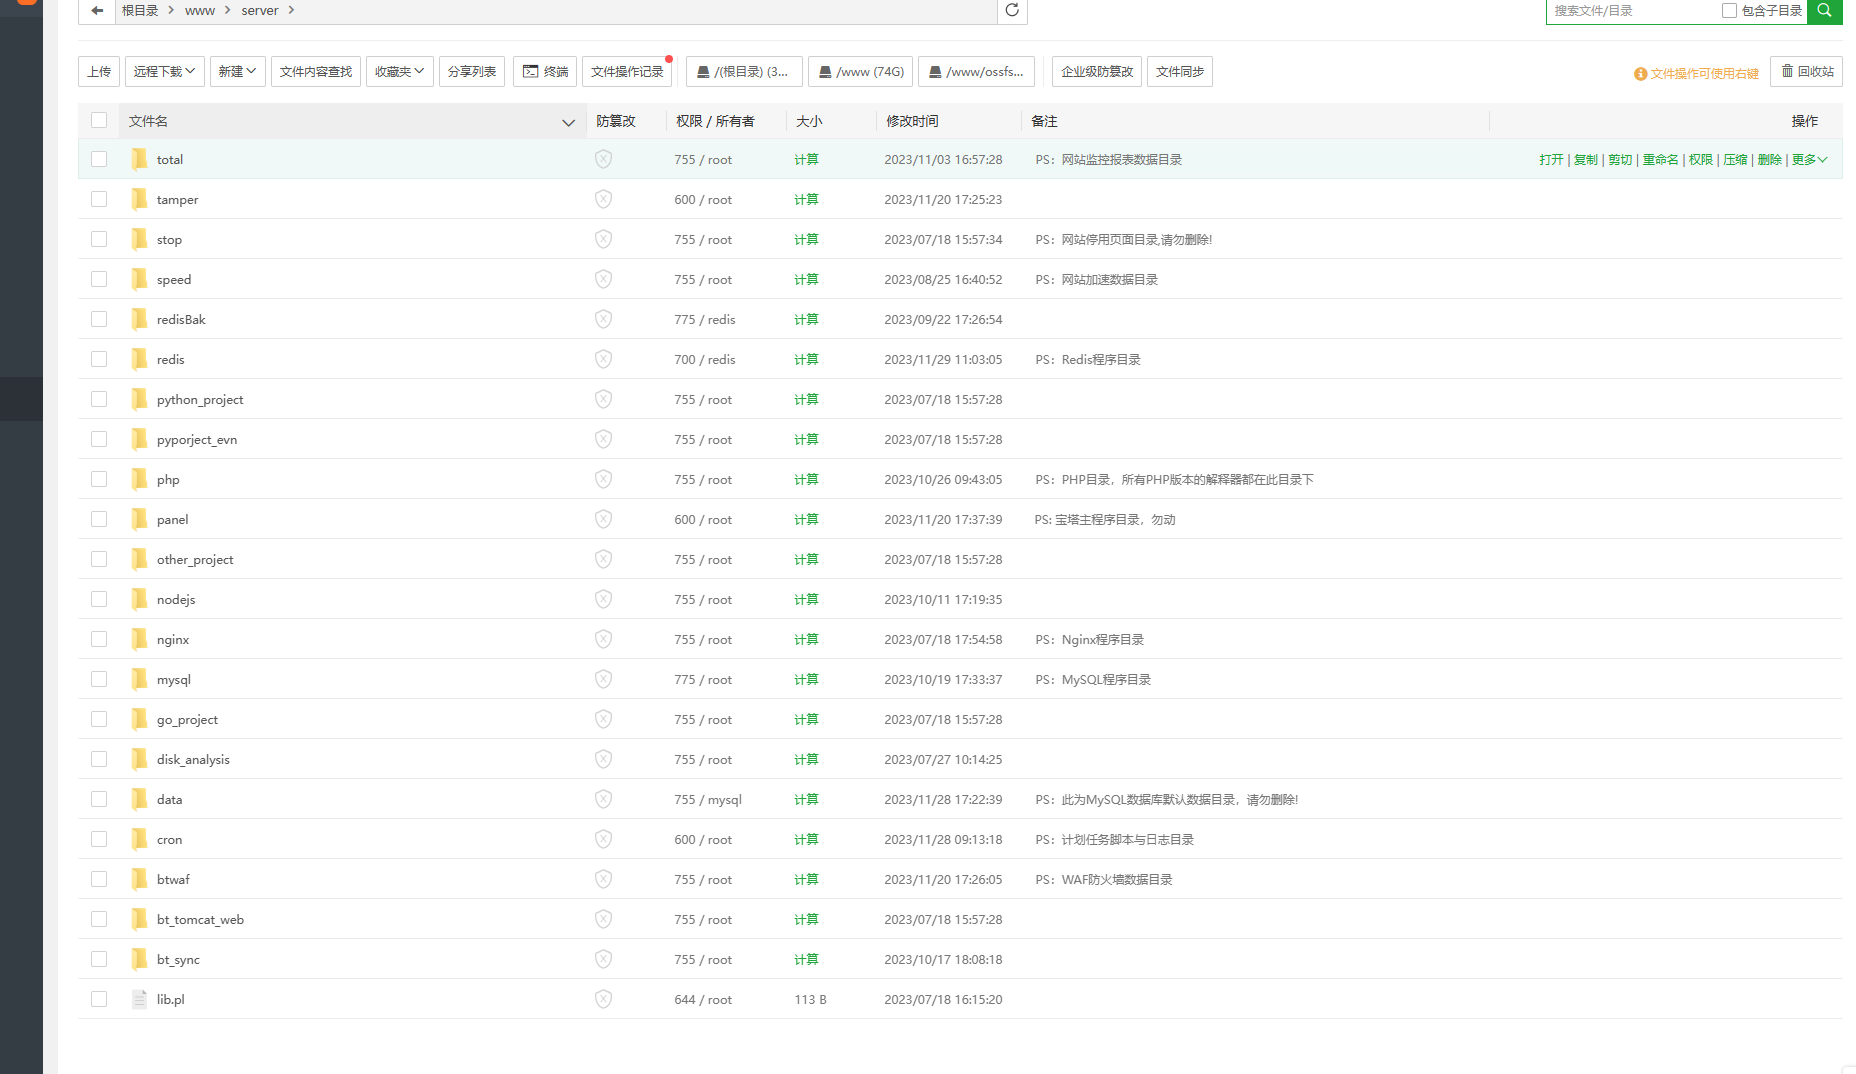The width and height of the screenshot is (1856, 1074).
Task: Sort by modified time (修改时间) column
Action: point(912,121)
